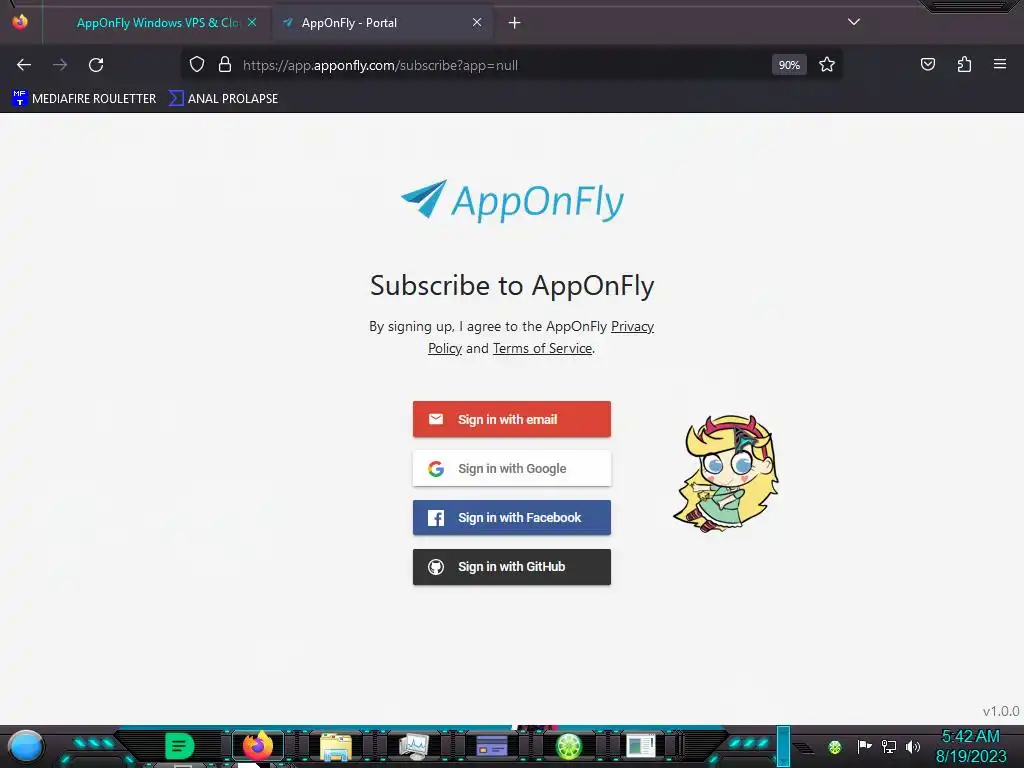Open the document window app in taskbar
Viewport: 1024px width, 768px height.
click(641, 746)
